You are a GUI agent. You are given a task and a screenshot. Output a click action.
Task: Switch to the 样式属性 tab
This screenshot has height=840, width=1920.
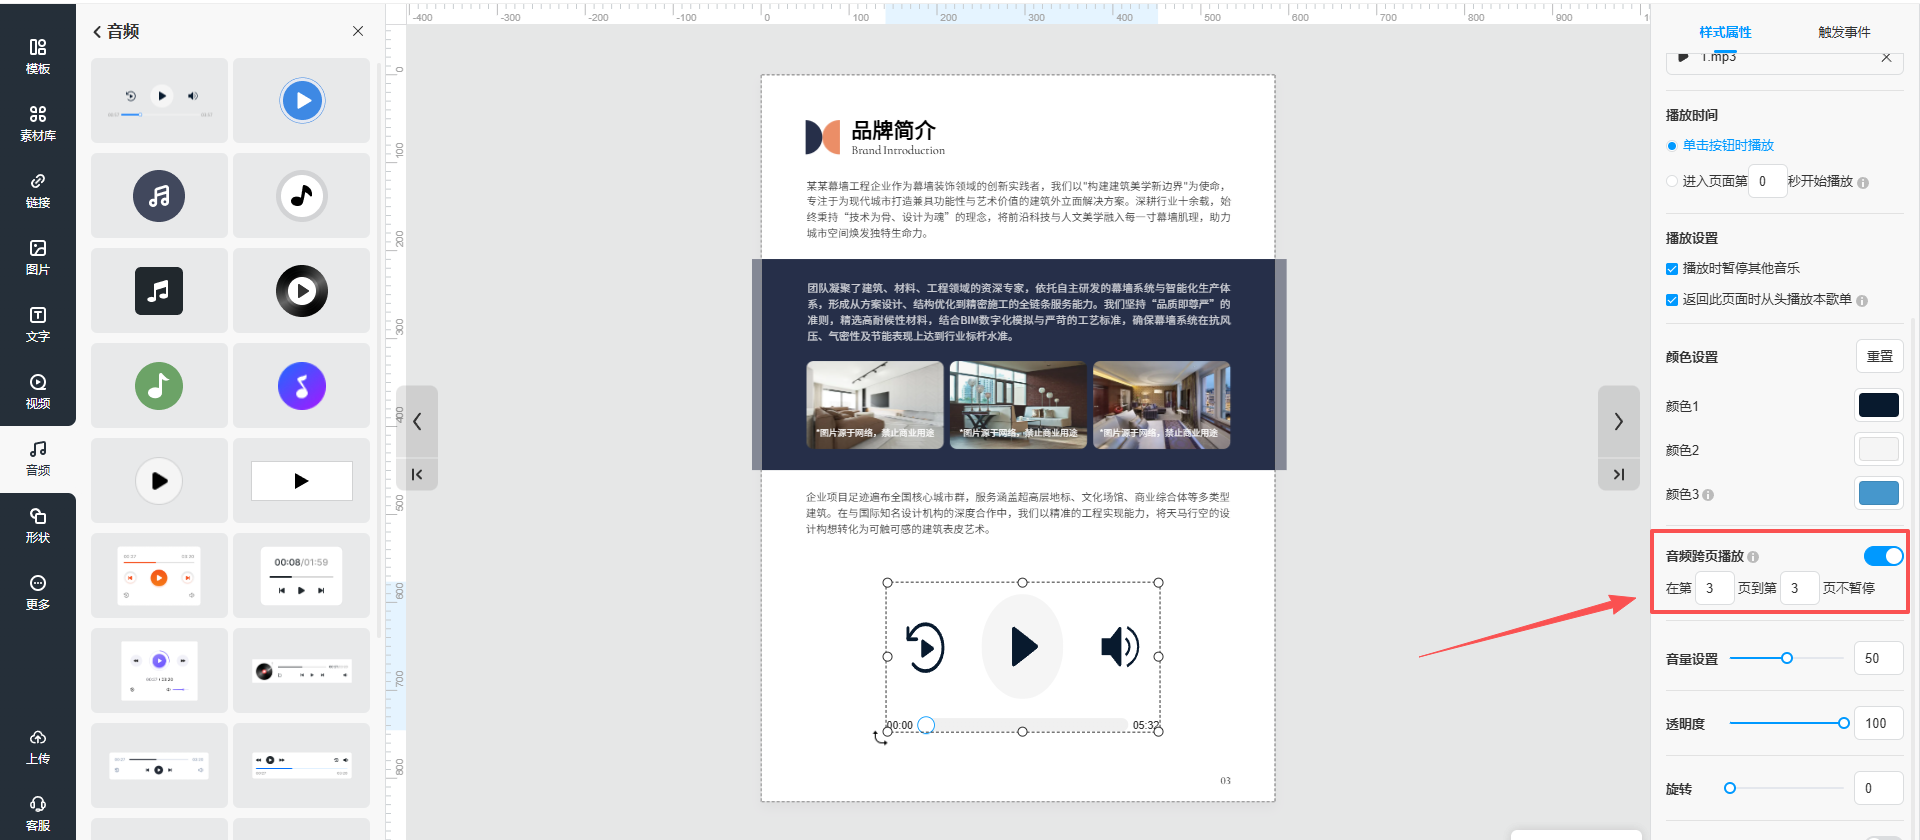[x=1725, y=32]
